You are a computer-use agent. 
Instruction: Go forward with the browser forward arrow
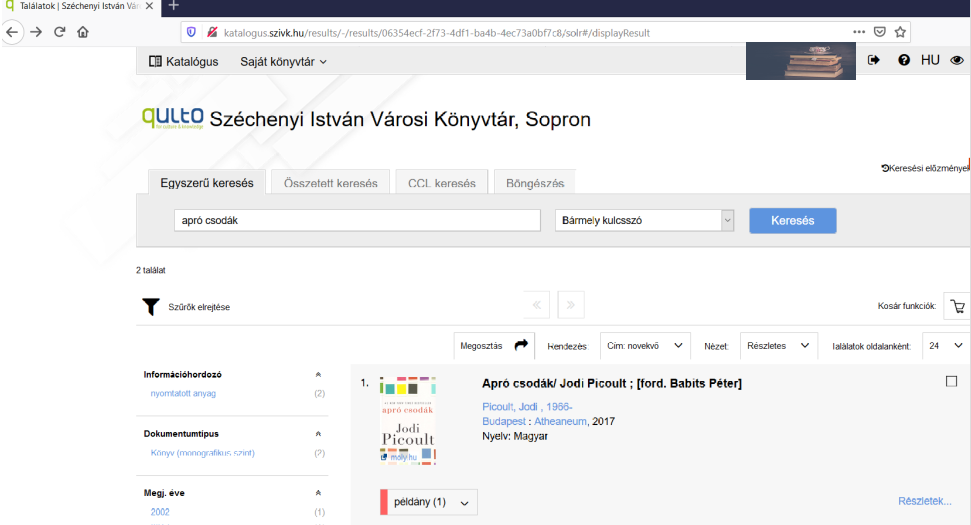coord(36,32)
